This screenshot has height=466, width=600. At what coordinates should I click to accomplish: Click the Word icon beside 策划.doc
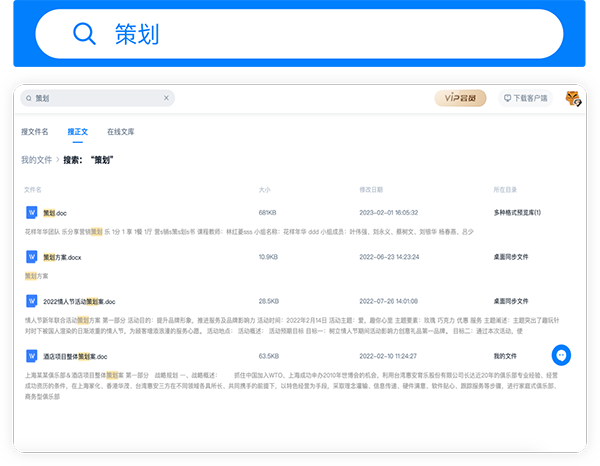32,213
